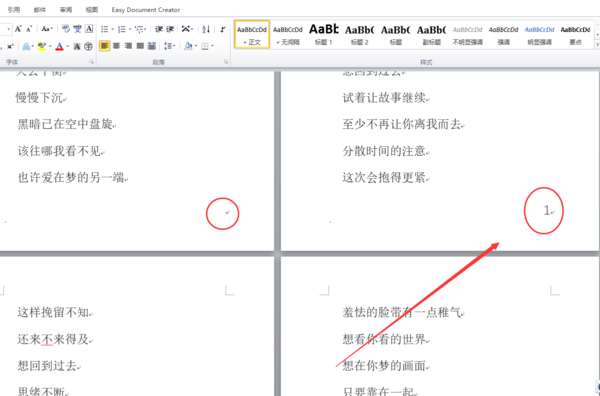This screenshot has width=600, height=396.
Task: Click the character border icon
Action: (89, 29)
